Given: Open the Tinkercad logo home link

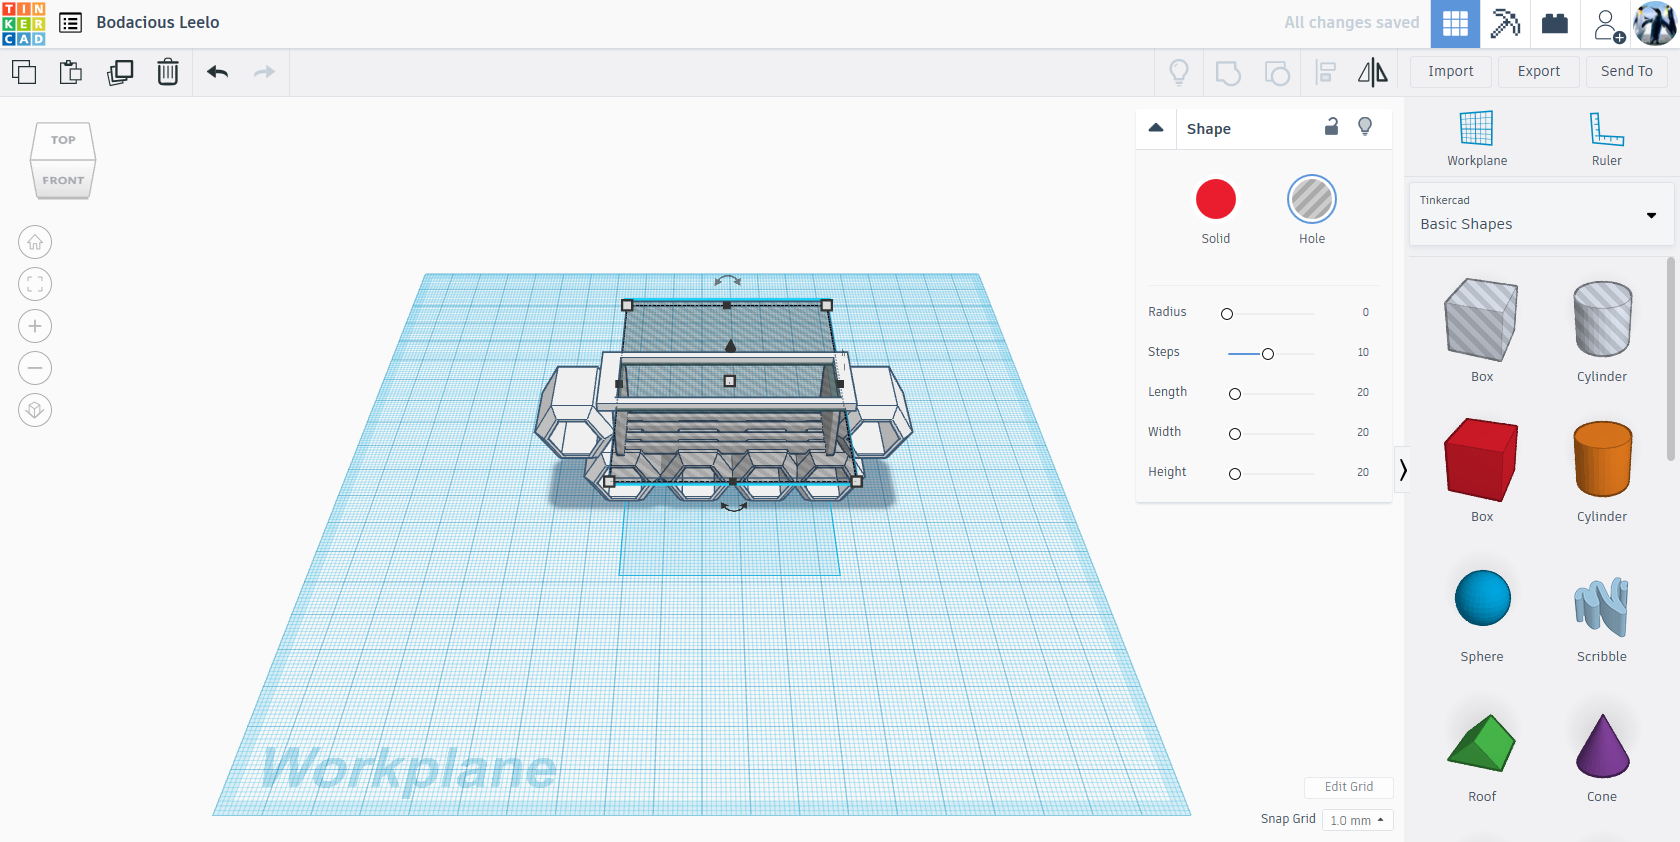Looking at the screenshot, I should (24, 23).
